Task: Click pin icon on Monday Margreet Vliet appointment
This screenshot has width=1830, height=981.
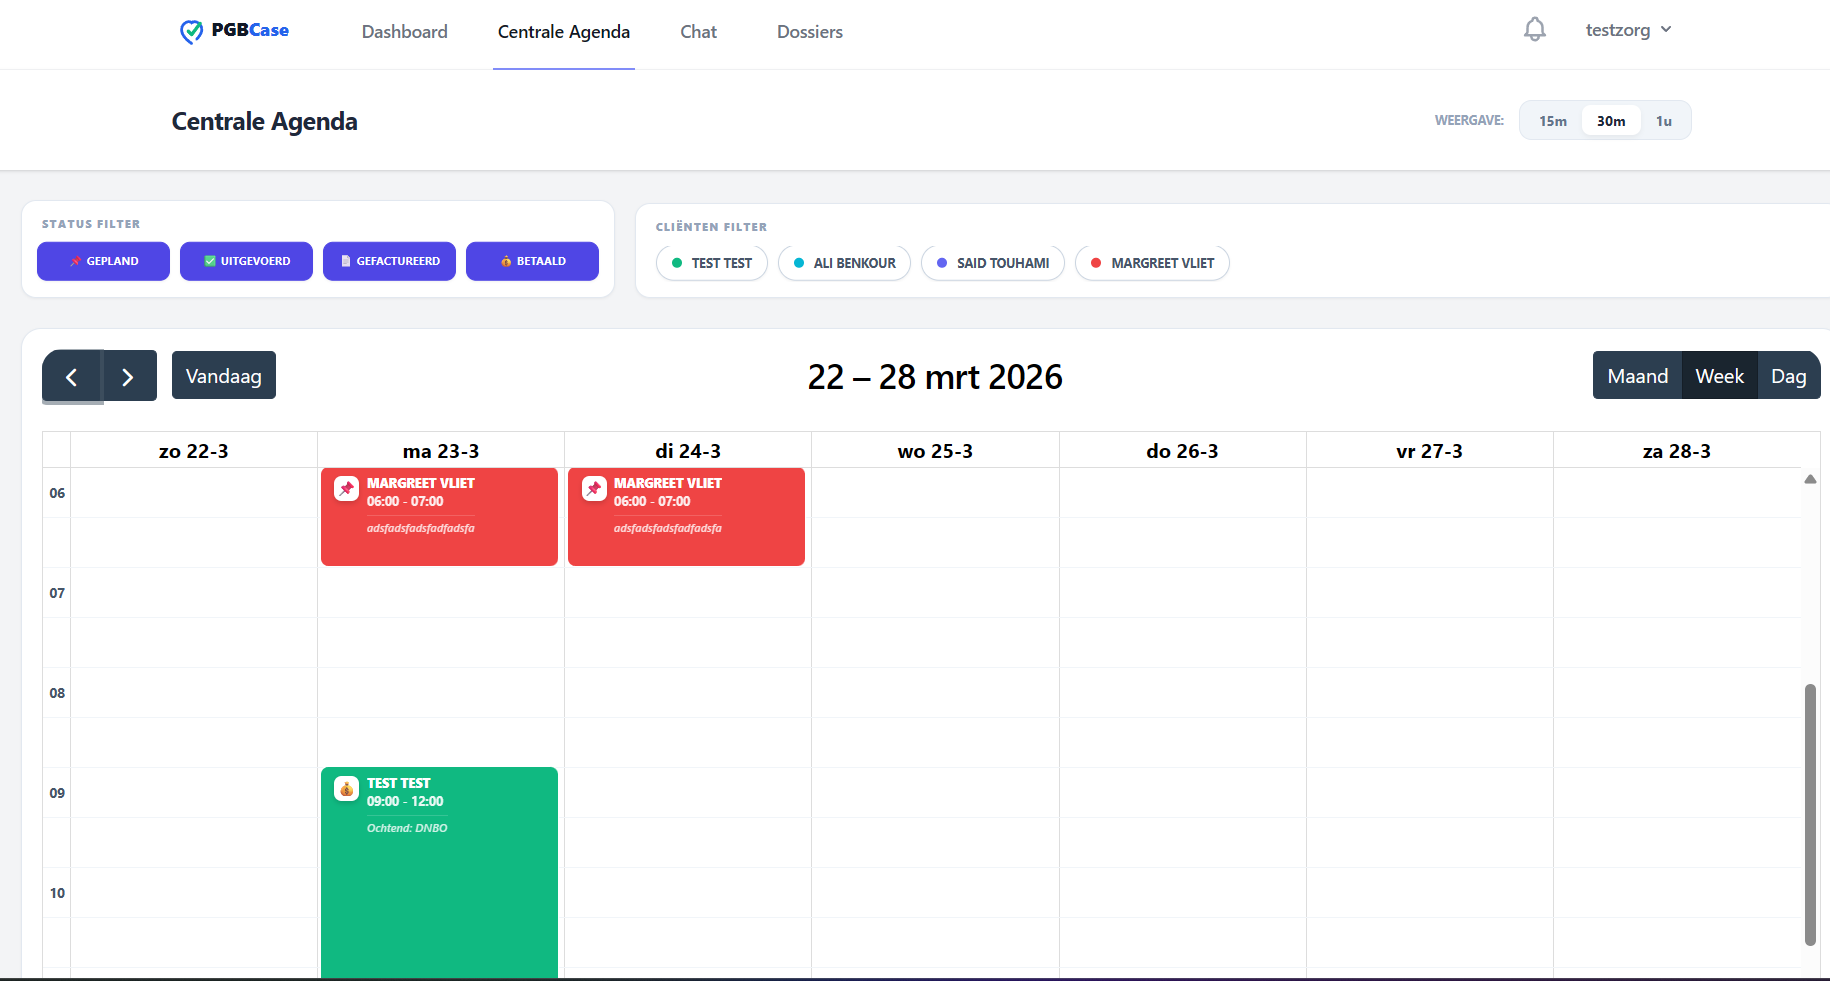Action: 347,489
